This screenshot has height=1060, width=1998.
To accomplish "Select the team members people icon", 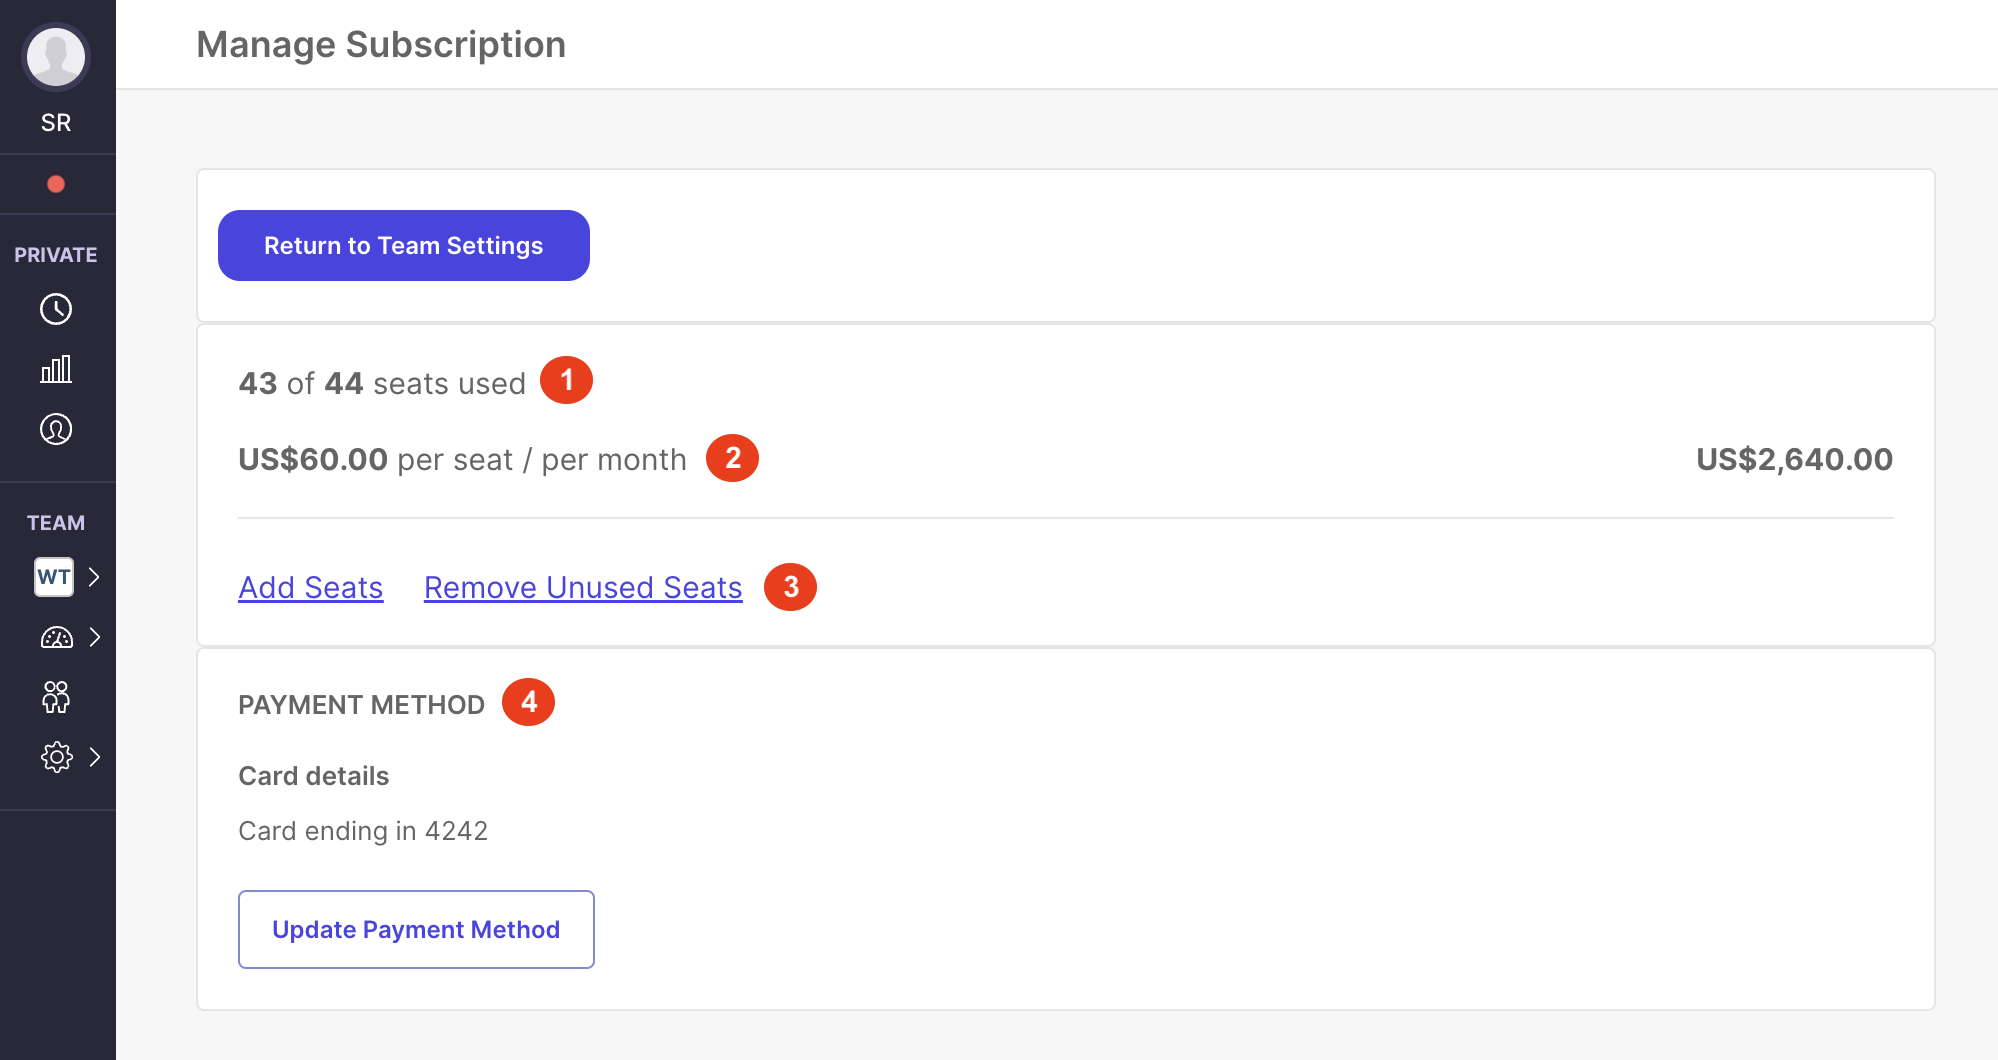I will pos(57,697).
